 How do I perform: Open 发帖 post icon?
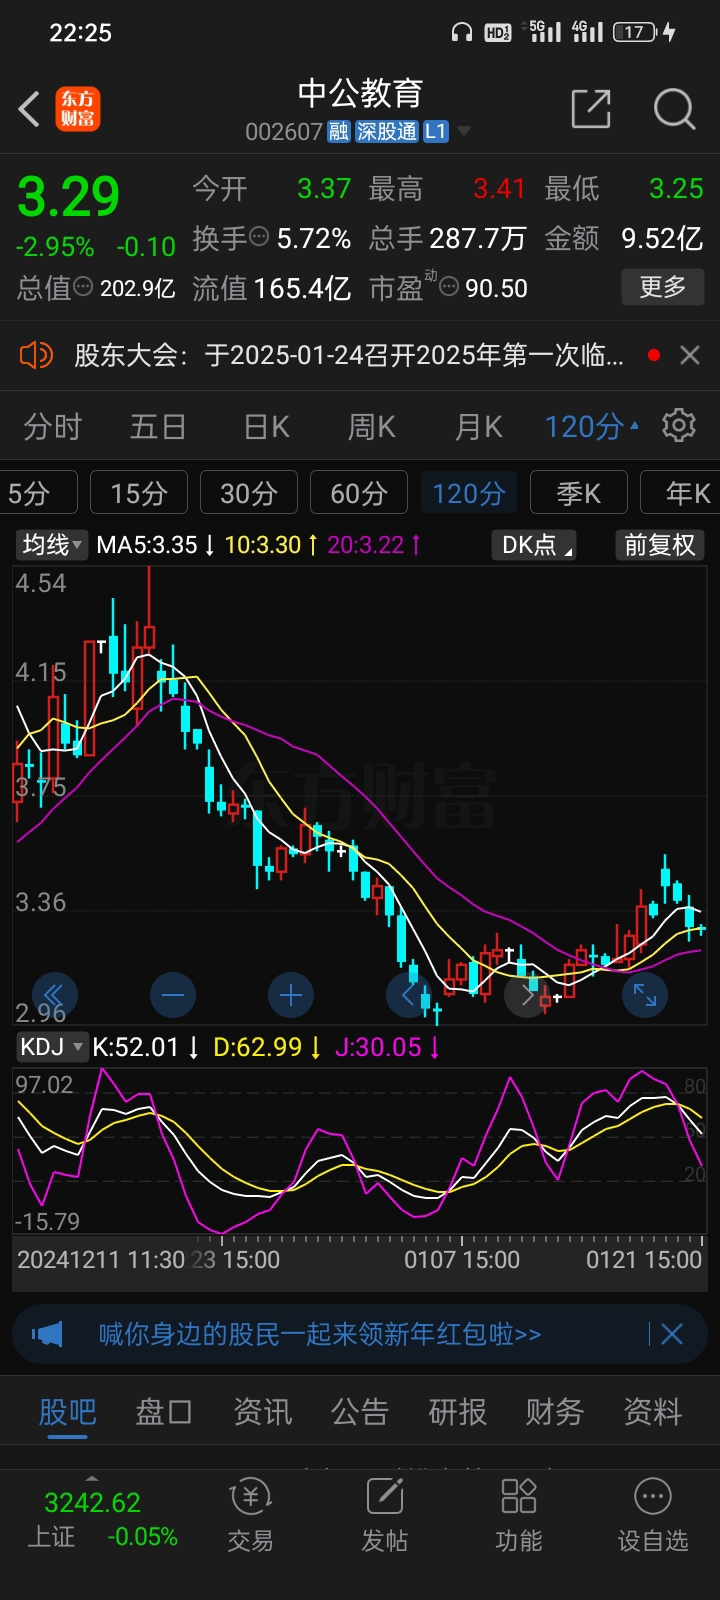tap(385, 1516)
